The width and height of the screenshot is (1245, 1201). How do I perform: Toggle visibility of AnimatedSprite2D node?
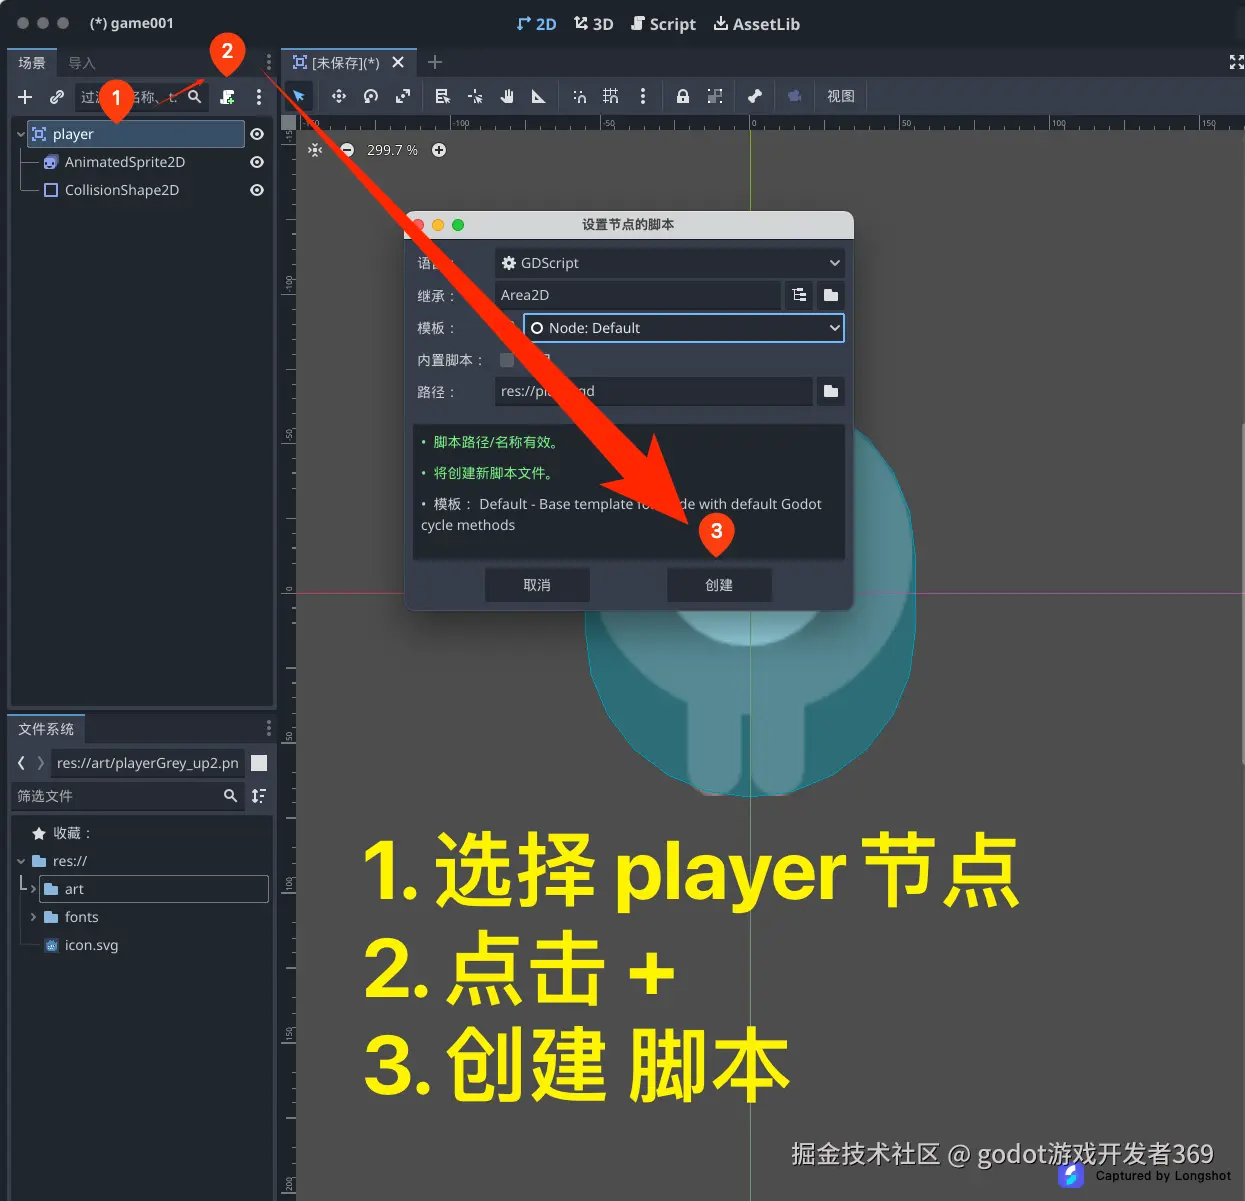click(x=257, y=162)
